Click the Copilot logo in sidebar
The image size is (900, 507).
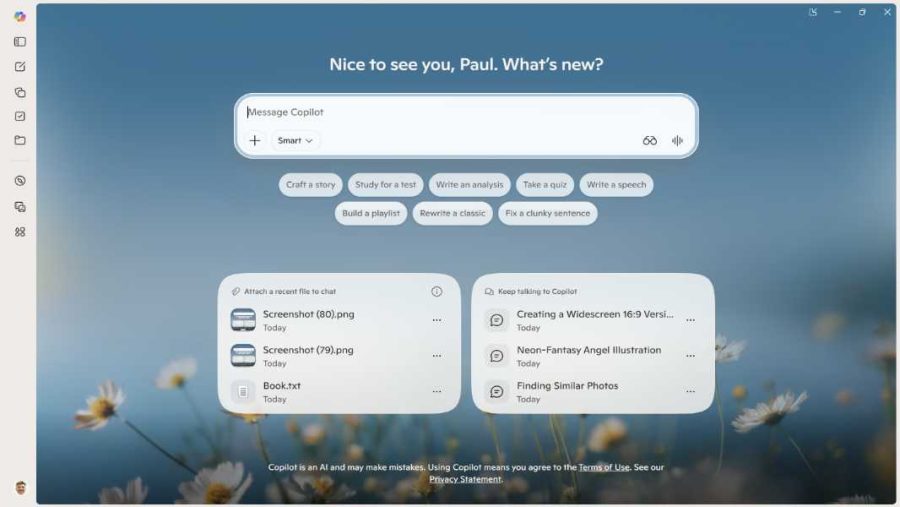(x=20, y=17)
